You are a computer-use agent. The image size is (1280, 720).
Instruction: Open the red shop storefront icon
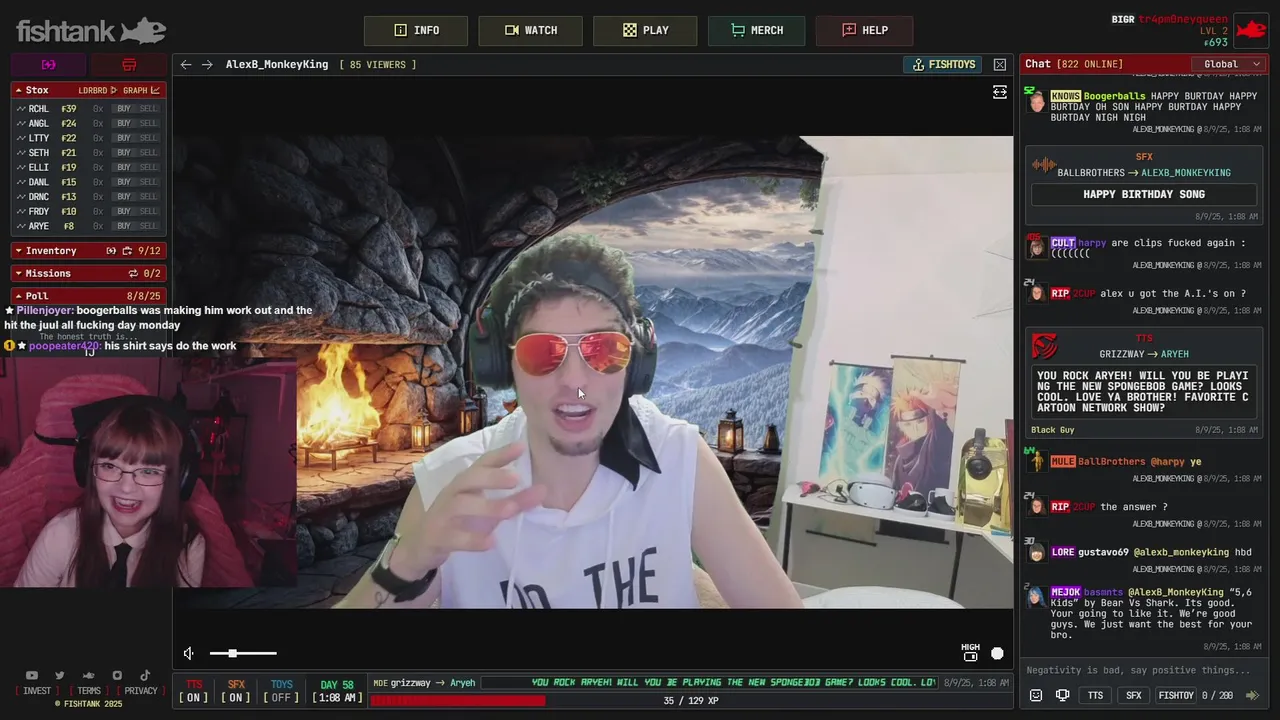[x=129, y=64]
